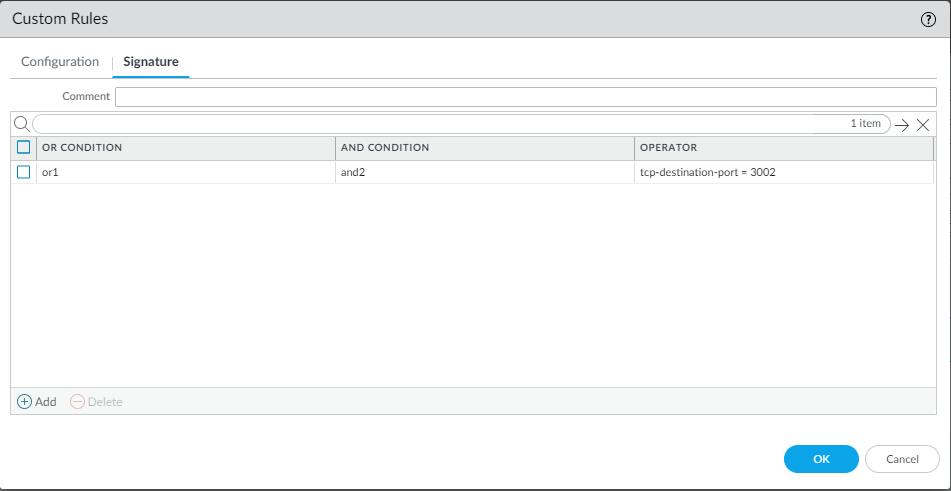Open the help question mark icon
The image size is (951, 491).
pos(928,19)
